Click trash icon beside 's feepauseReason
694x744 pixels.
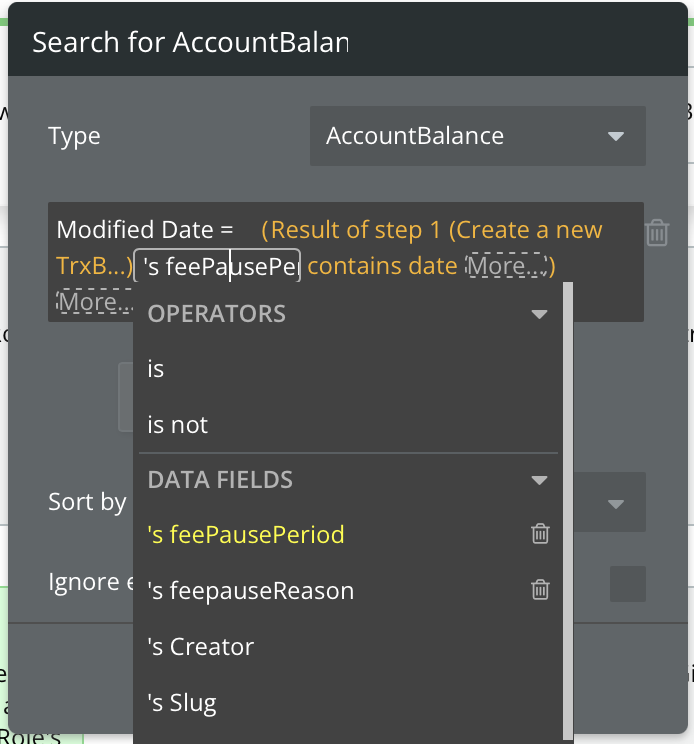coord(540,590)
